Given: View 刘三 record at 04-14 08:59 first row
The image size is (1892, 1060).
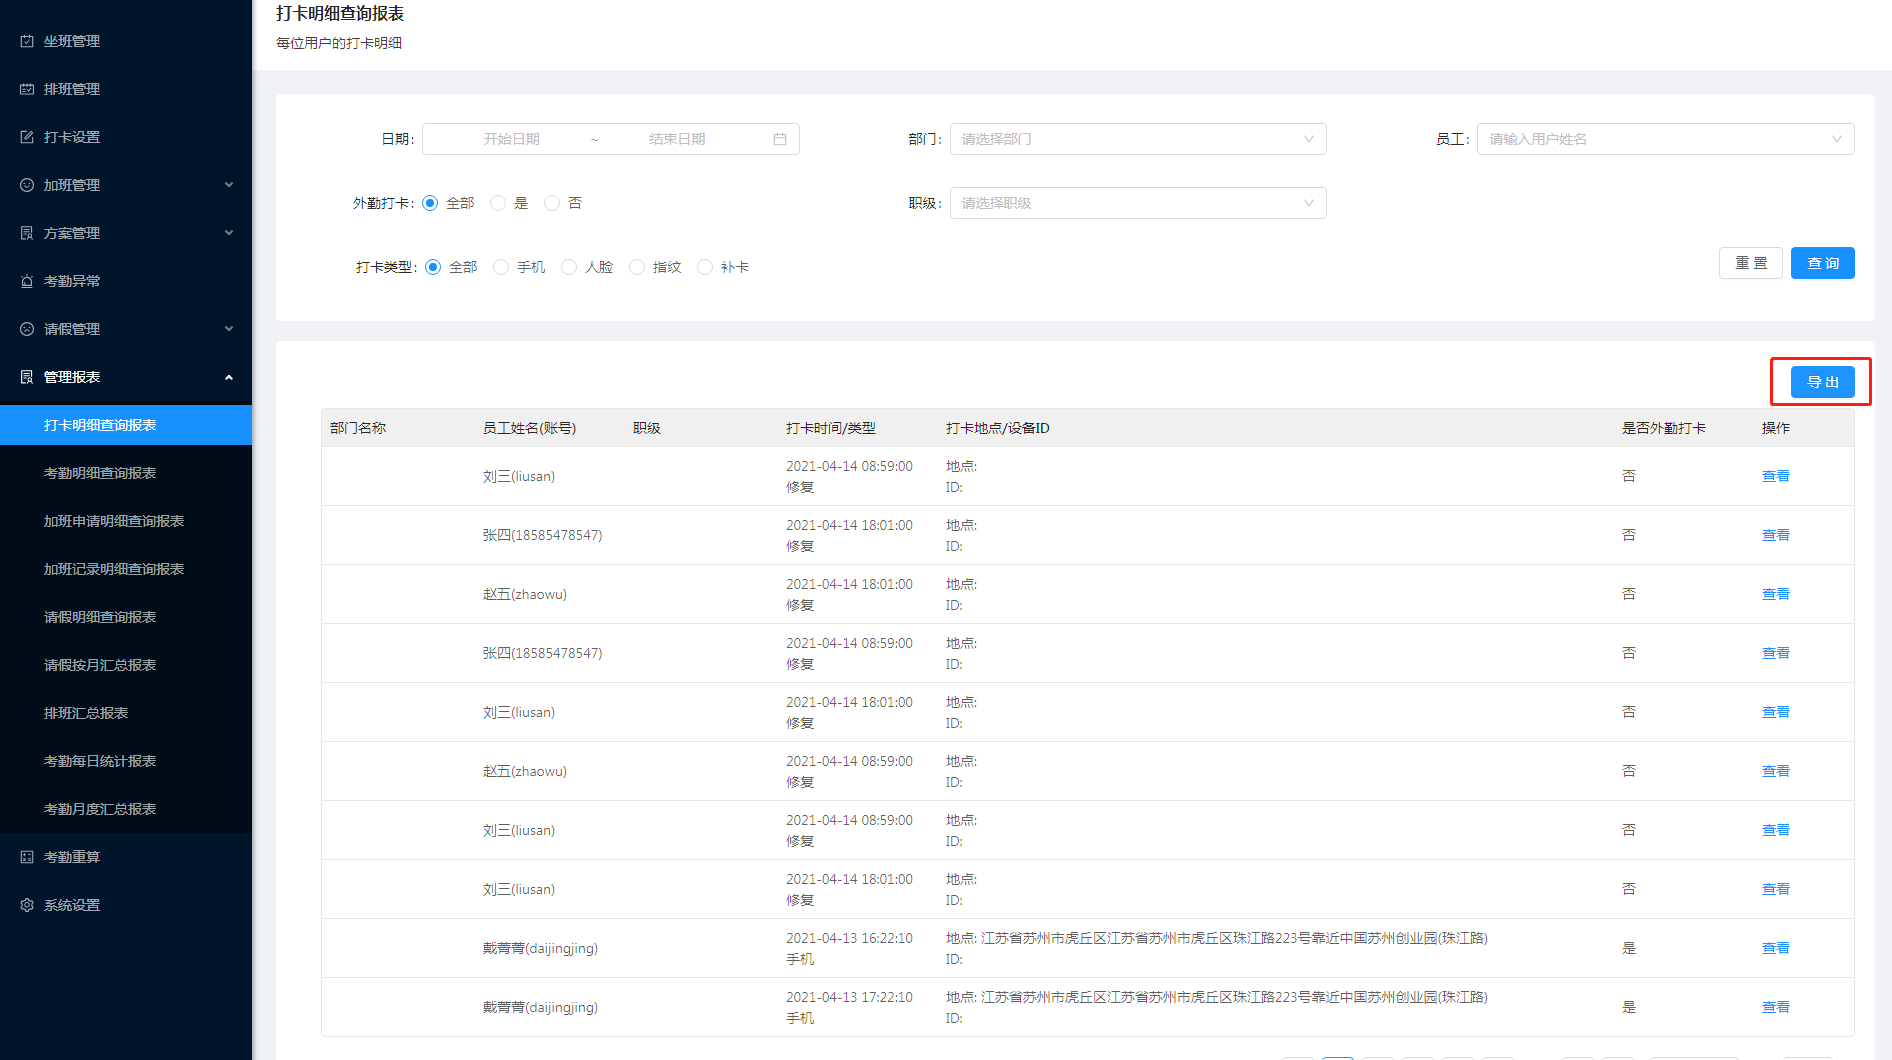Looking at the screenshot, I should (1776, 476).
